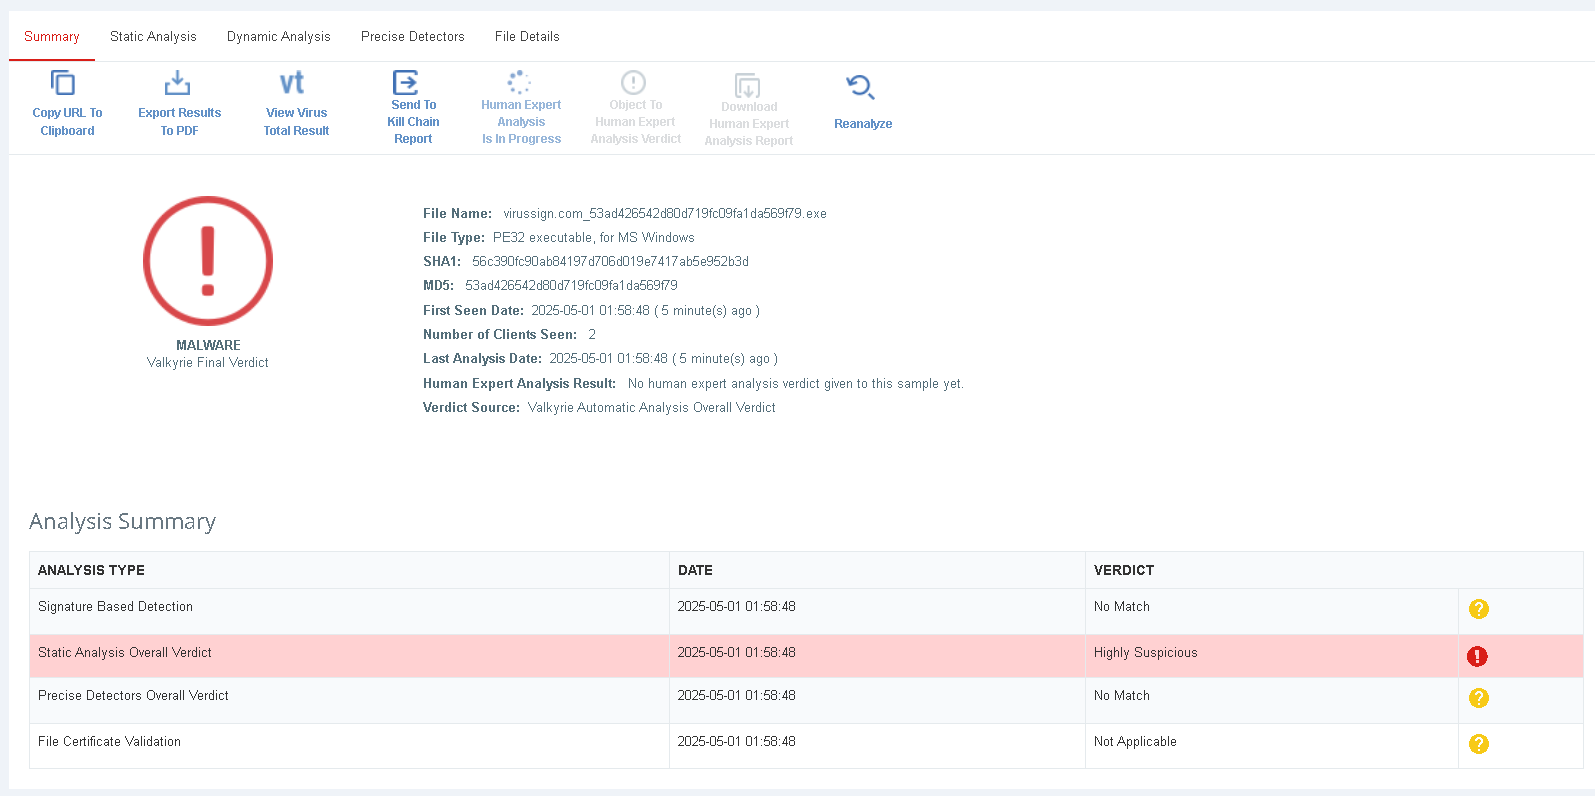
Task: Click the MD5 hash value
Action: 571,286
